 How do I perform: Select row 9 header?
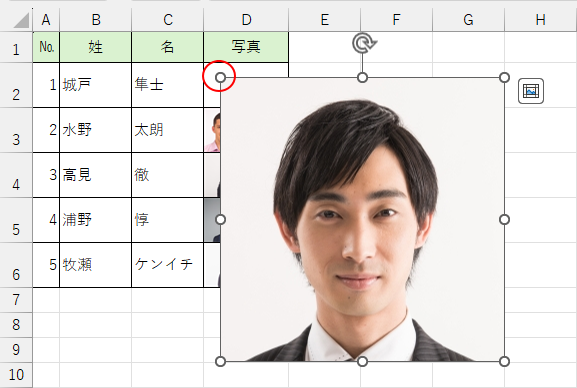[x=16, y=350]
